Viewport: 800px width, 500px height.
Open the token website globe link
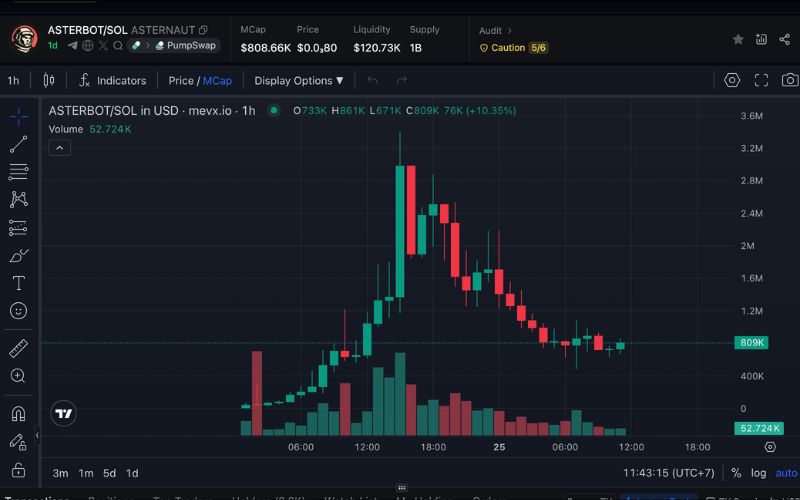(x=88, y=45)
